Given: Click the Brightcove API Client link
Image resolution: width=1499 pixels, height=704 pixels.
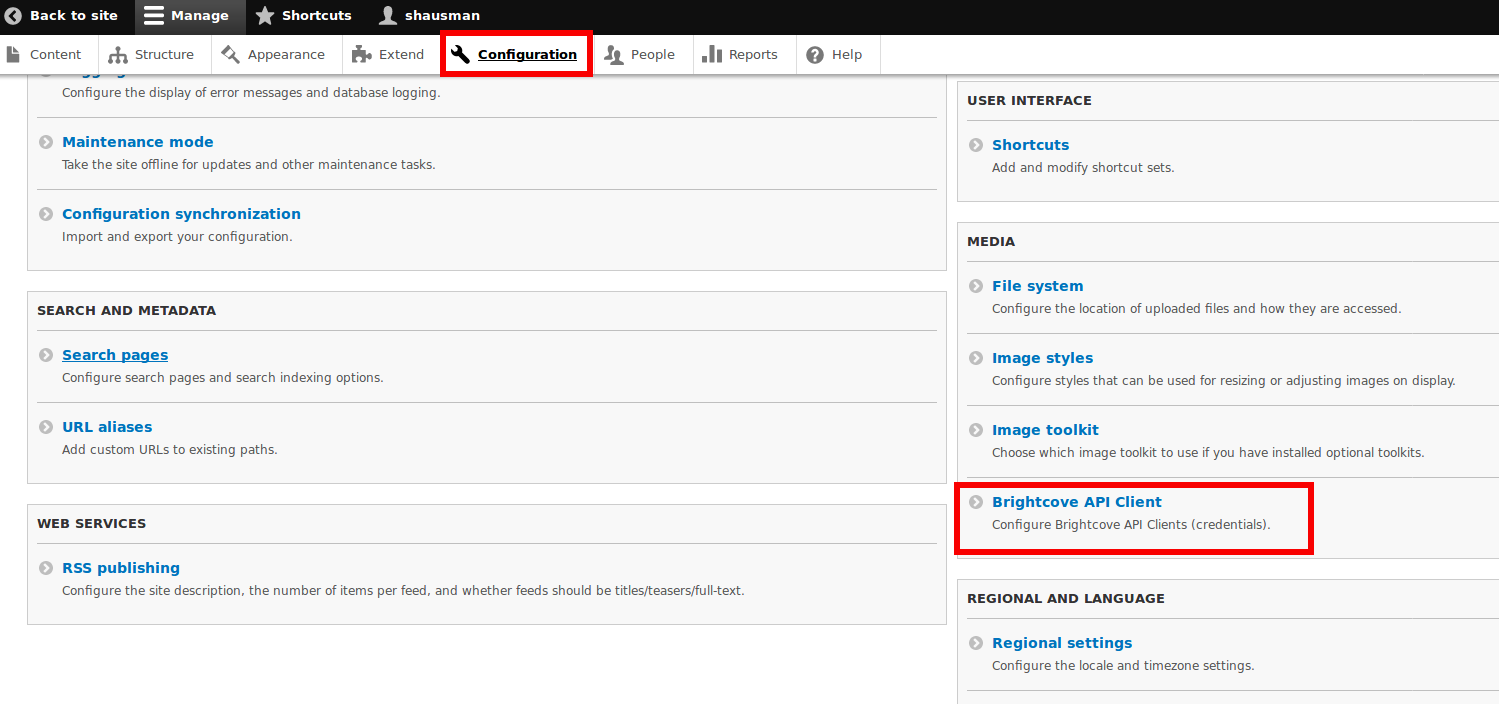Looking at the screenshot, I should 1076,502.
